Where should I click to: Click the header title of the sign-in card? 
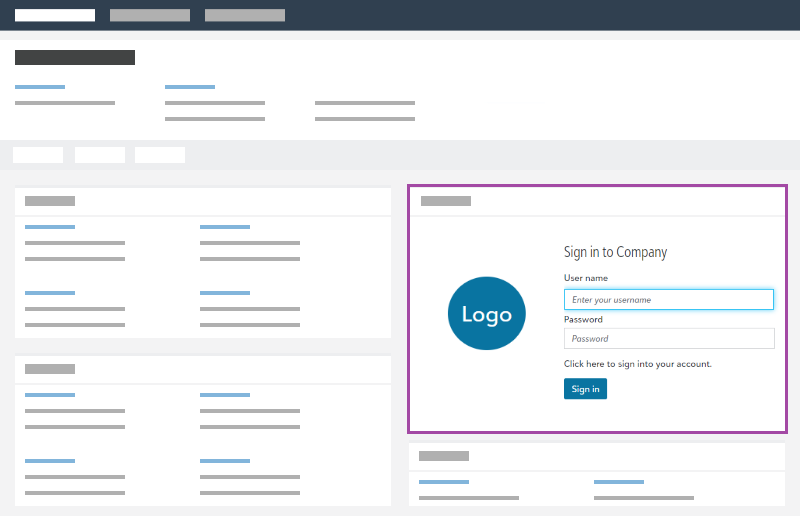point(446,201)
